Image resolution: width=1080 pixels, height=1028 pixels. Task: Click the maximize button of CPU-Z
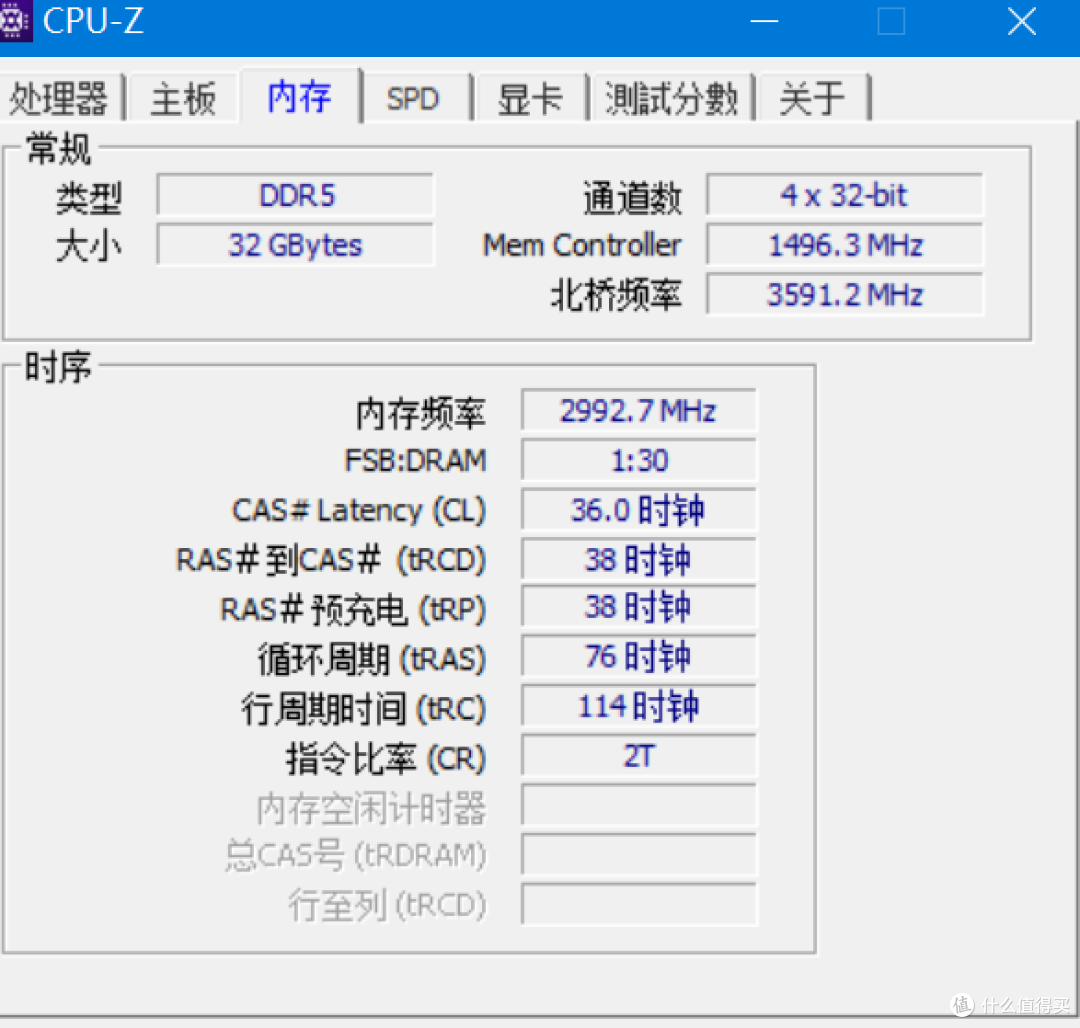[x=891, y=21]
